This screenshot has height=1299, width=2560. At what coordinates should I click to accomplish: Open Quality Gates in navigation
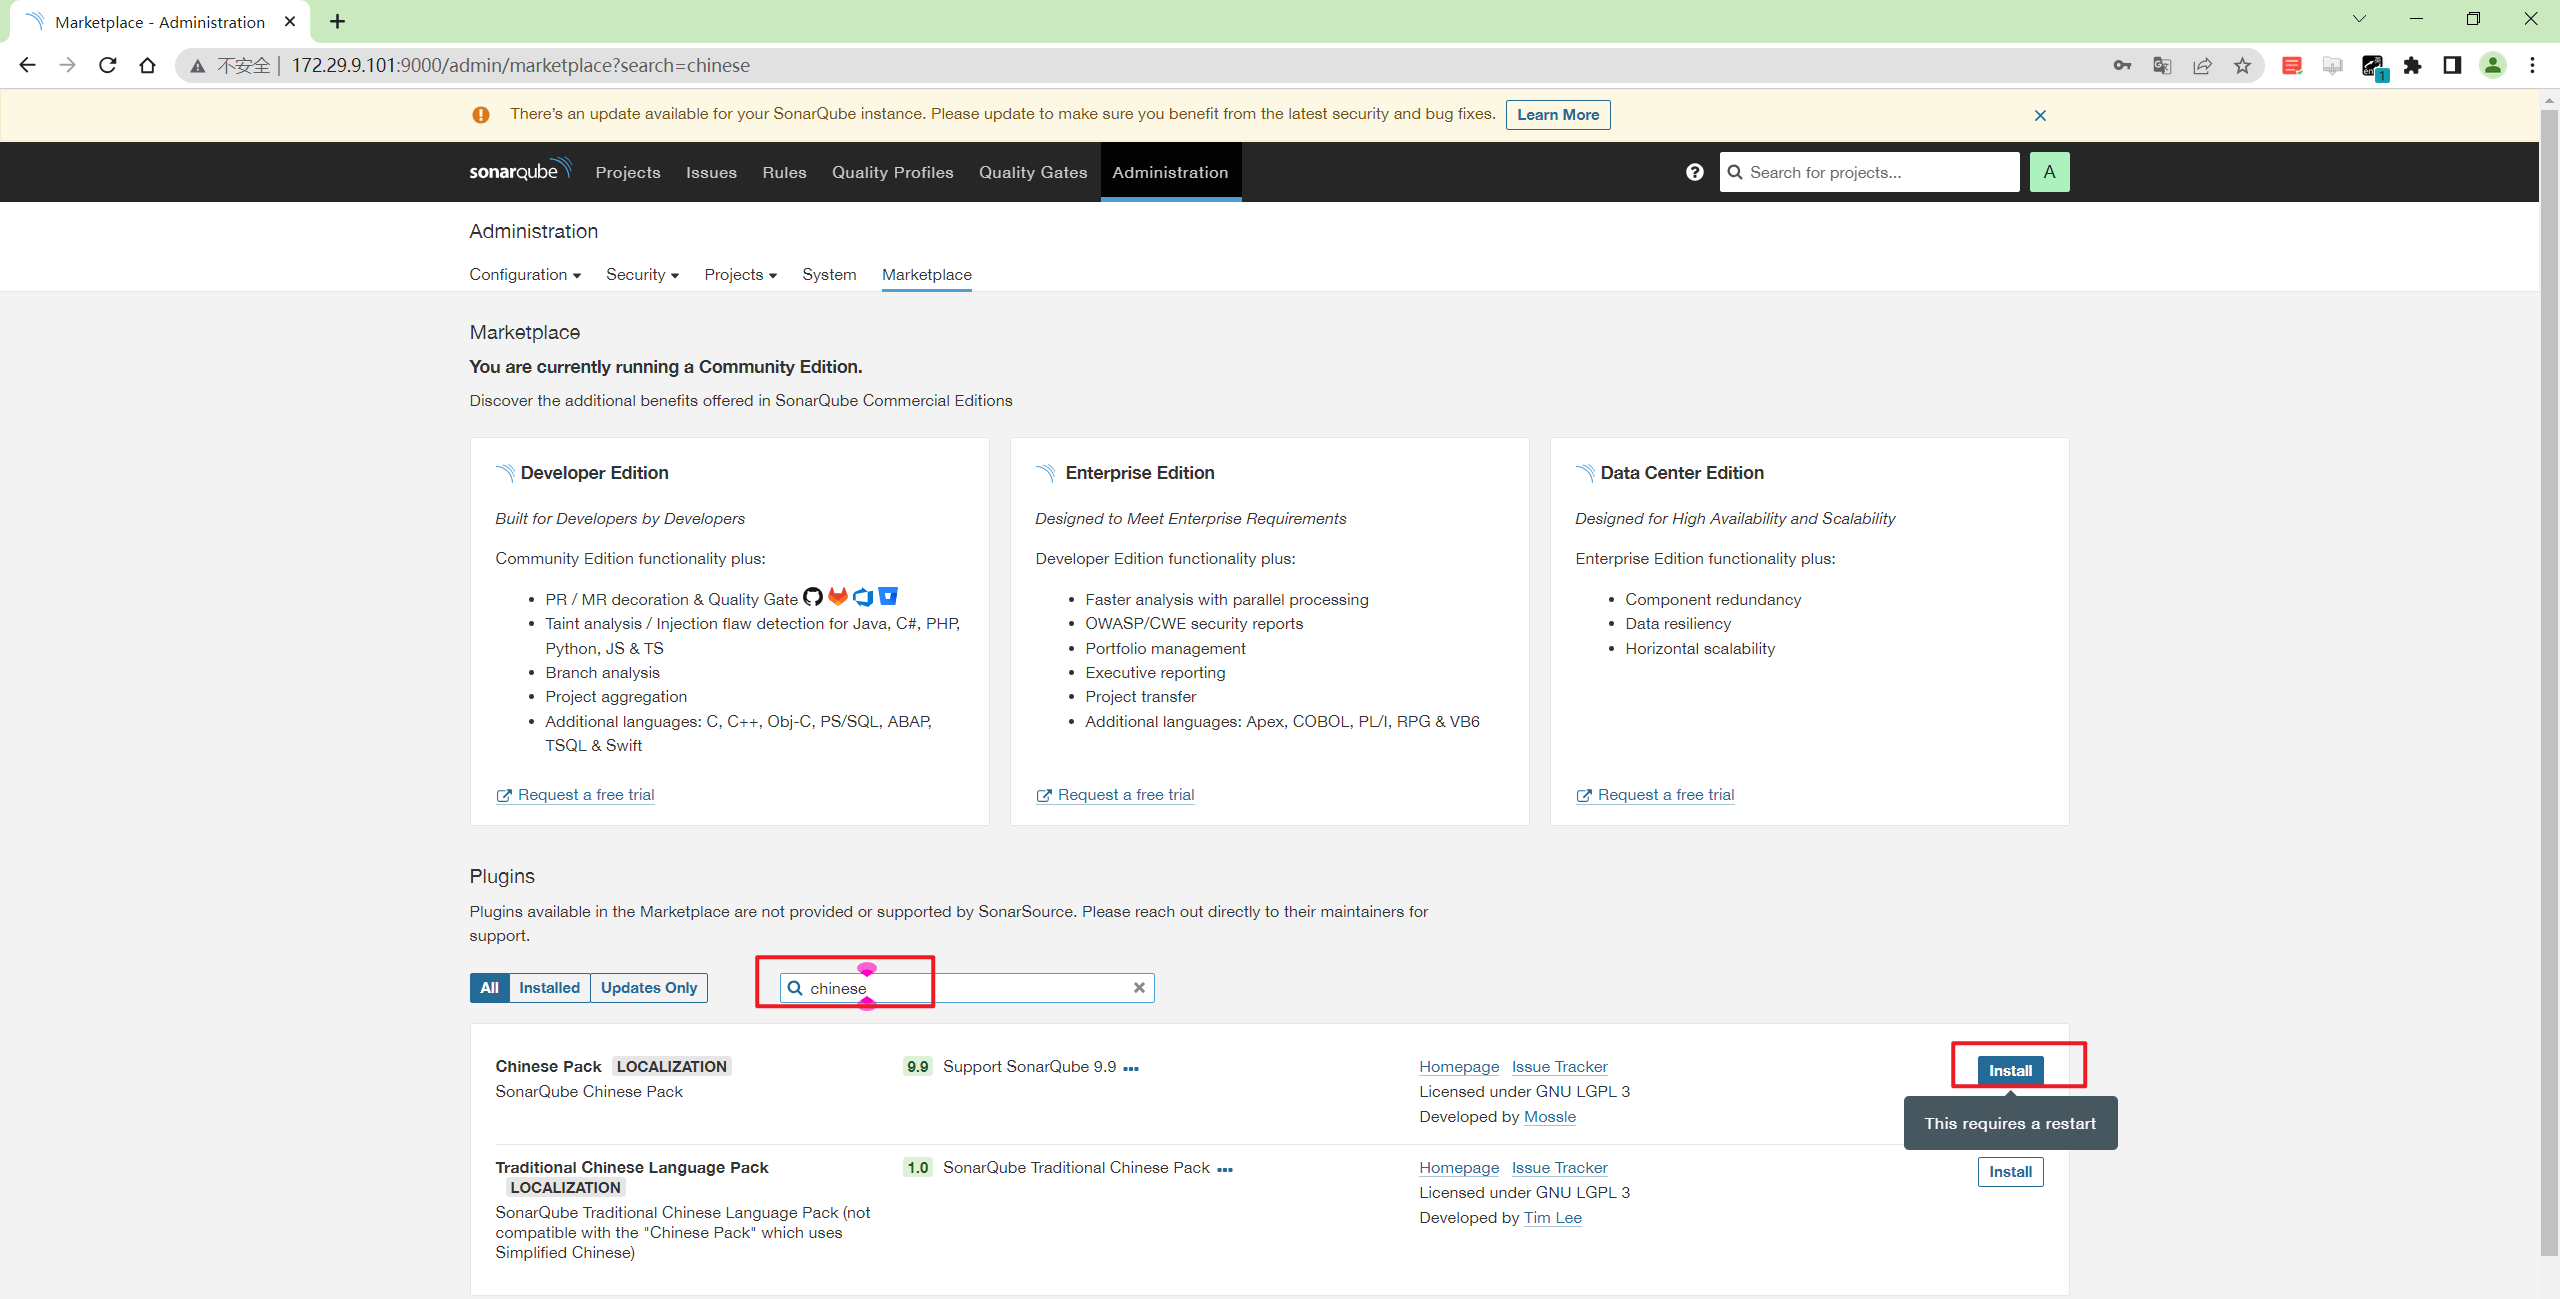pyautogui.click(x=1033, y=172)
